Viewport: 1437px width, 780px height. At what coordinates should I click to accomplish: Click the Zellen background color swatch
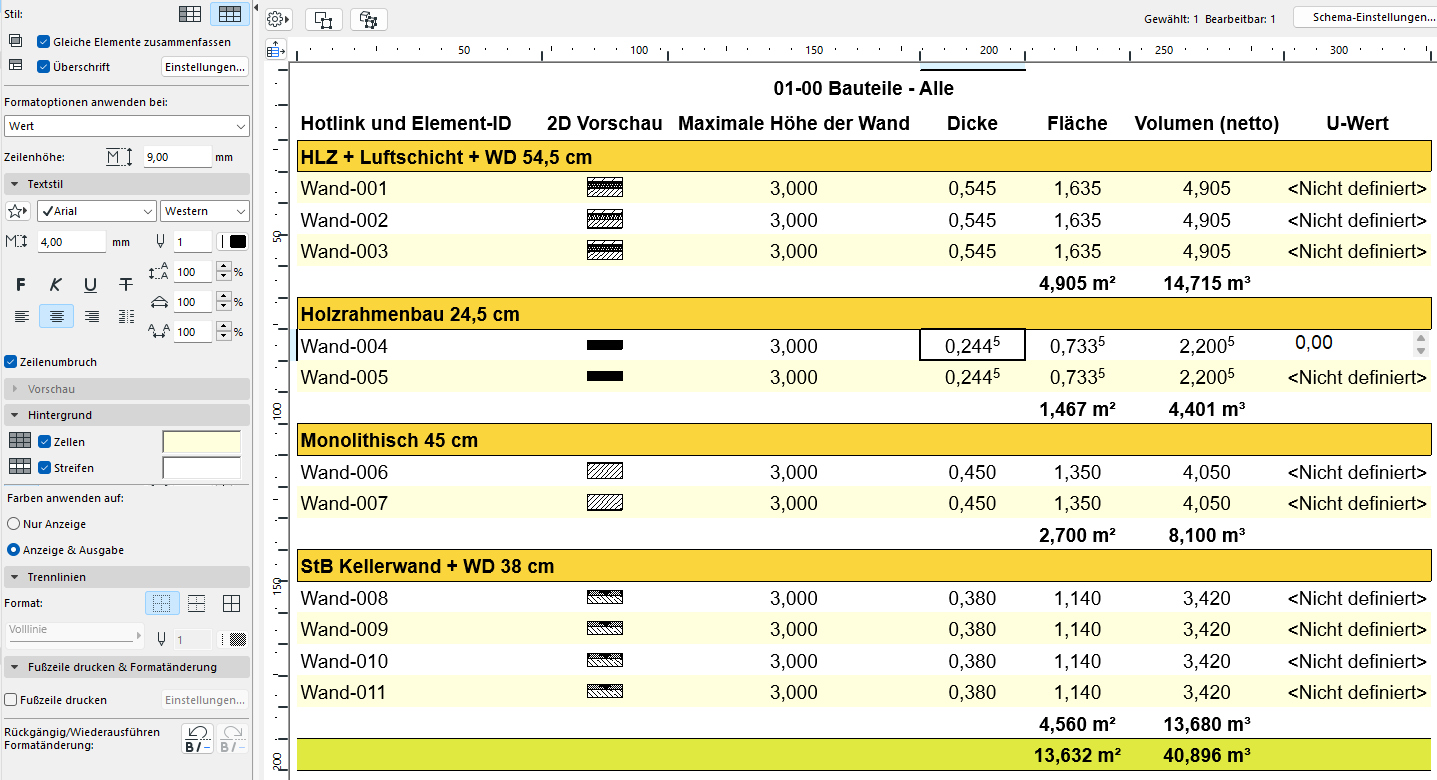(201, 442)
